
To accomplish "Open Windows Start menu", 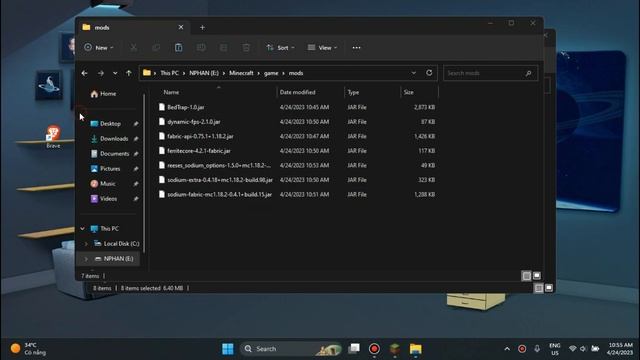I will coord(228,349).
